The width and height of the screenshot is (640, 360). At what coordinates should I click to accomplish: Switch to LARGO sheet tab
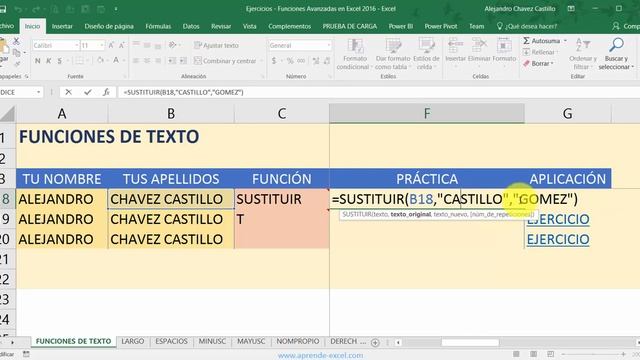(133, 341)
